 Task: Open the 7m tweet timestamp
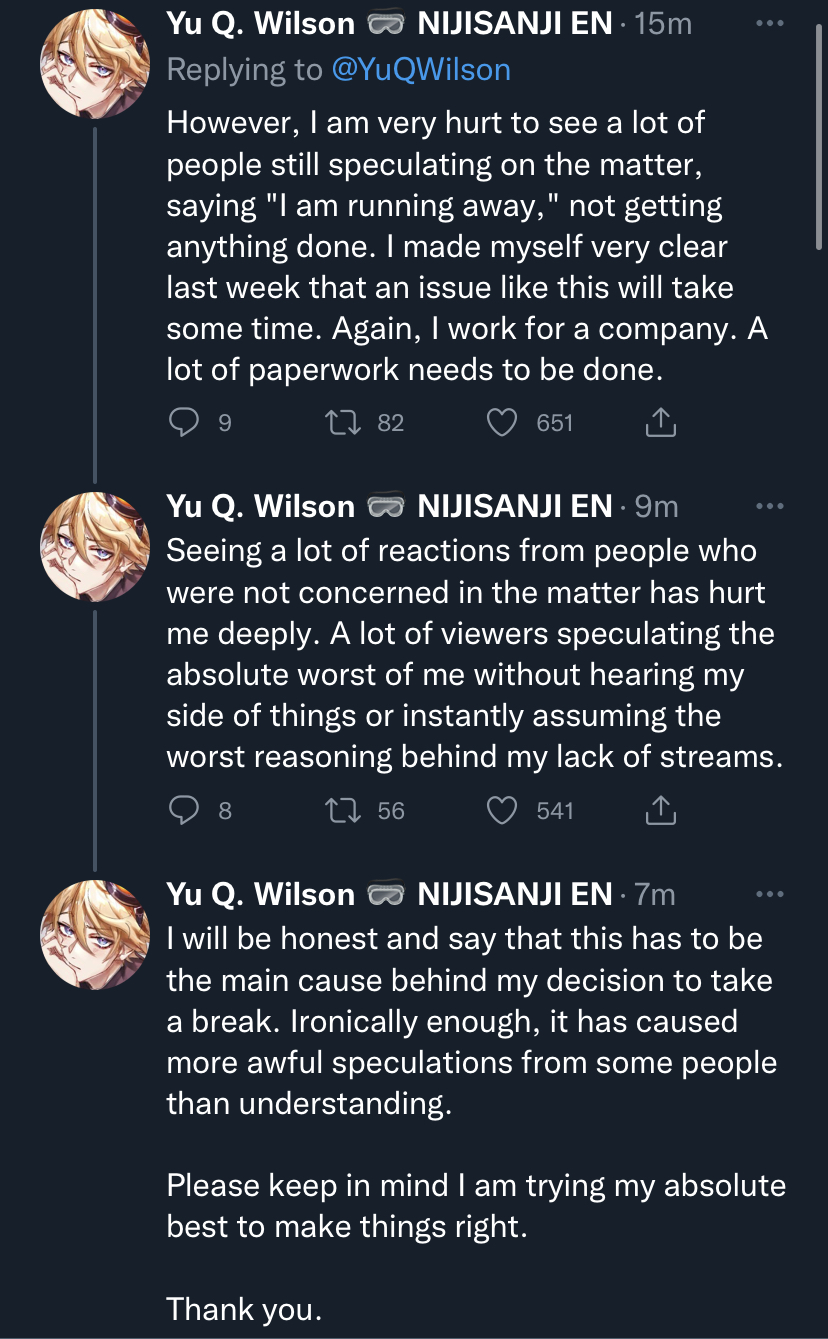click(x=655, y=894)
